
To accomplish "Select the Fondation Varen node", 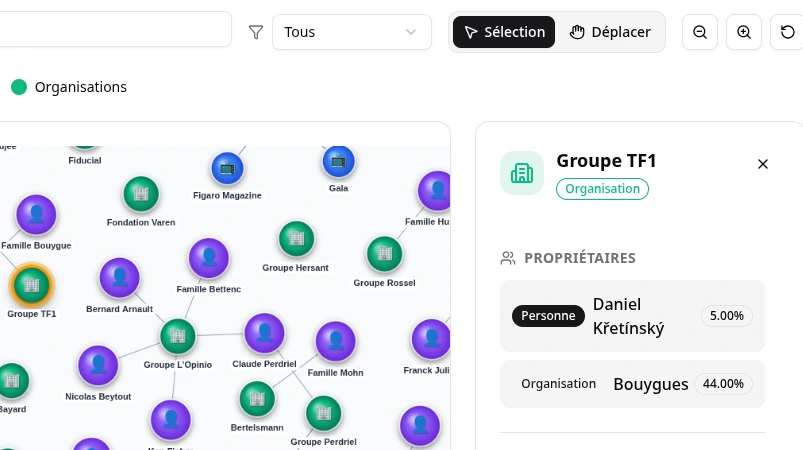I will (141, 195).
